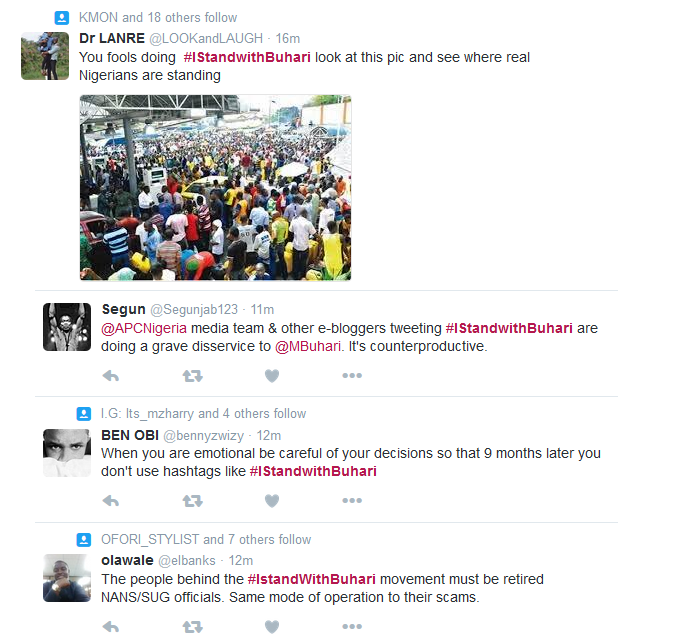Reply to Segun's tweet
This screenshot has width=691, height=642.
click(x=111, y=376)
